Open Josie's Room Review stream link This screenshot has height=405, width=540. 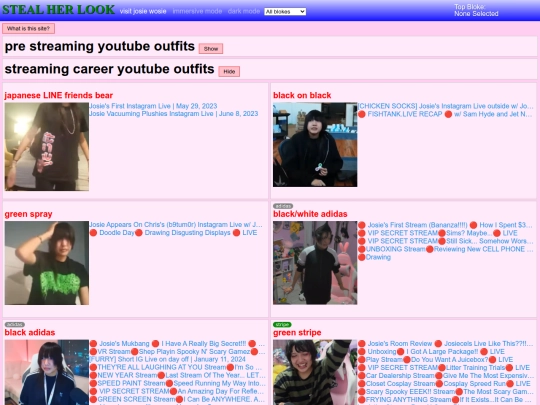click(x=445, y=344)
